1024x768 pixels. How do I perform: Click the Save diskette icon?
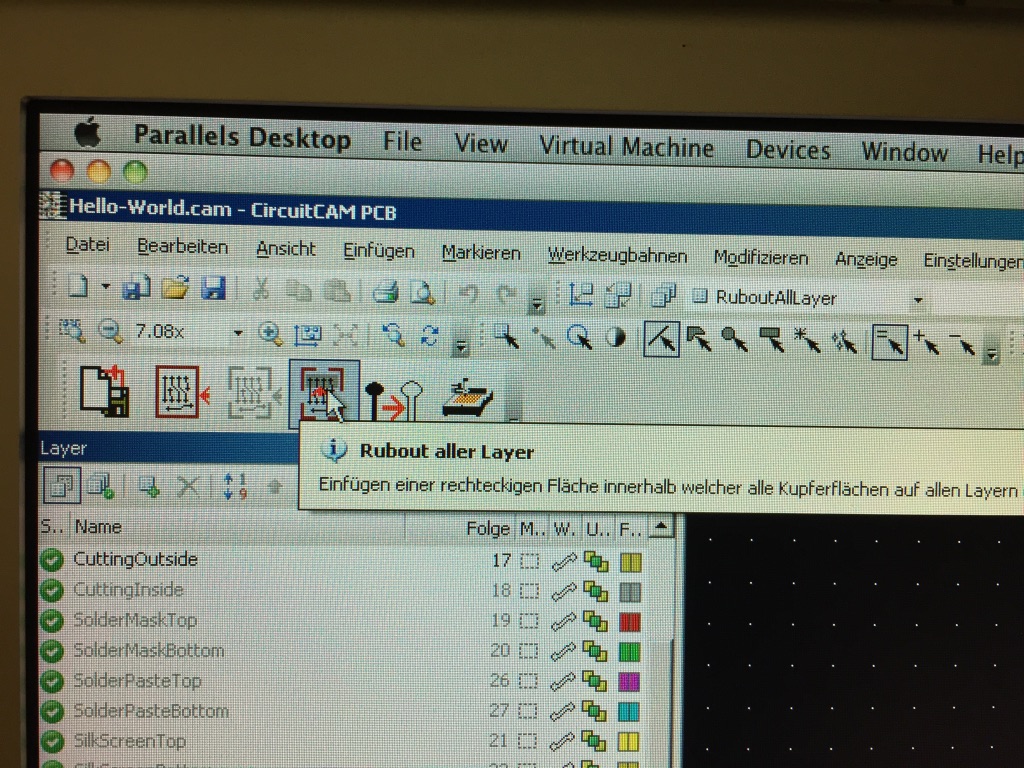tap(213, 289)
